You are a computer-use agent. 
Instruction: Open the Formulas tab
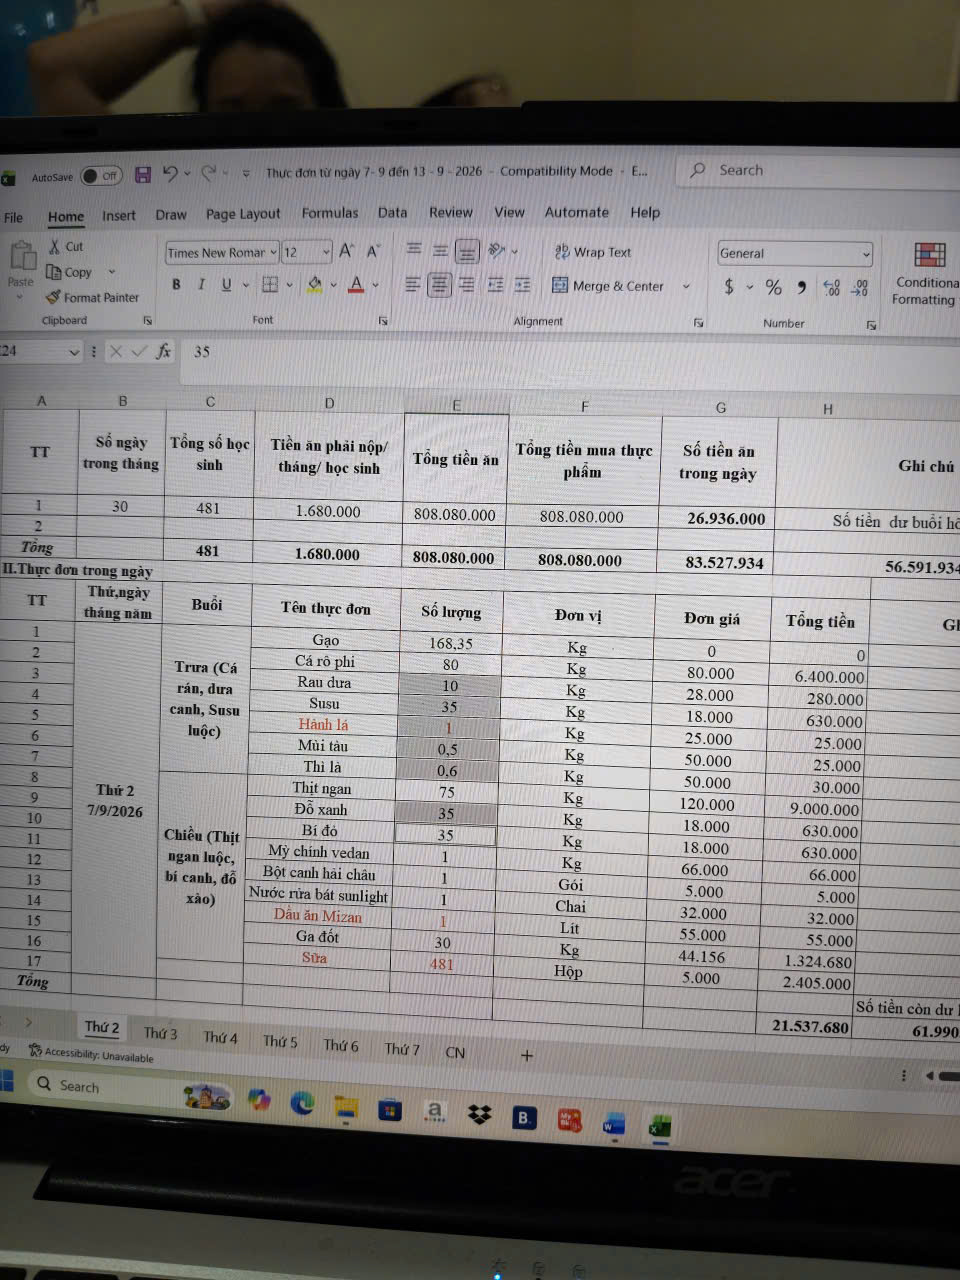pyautogui.click(x=329, y=213)
